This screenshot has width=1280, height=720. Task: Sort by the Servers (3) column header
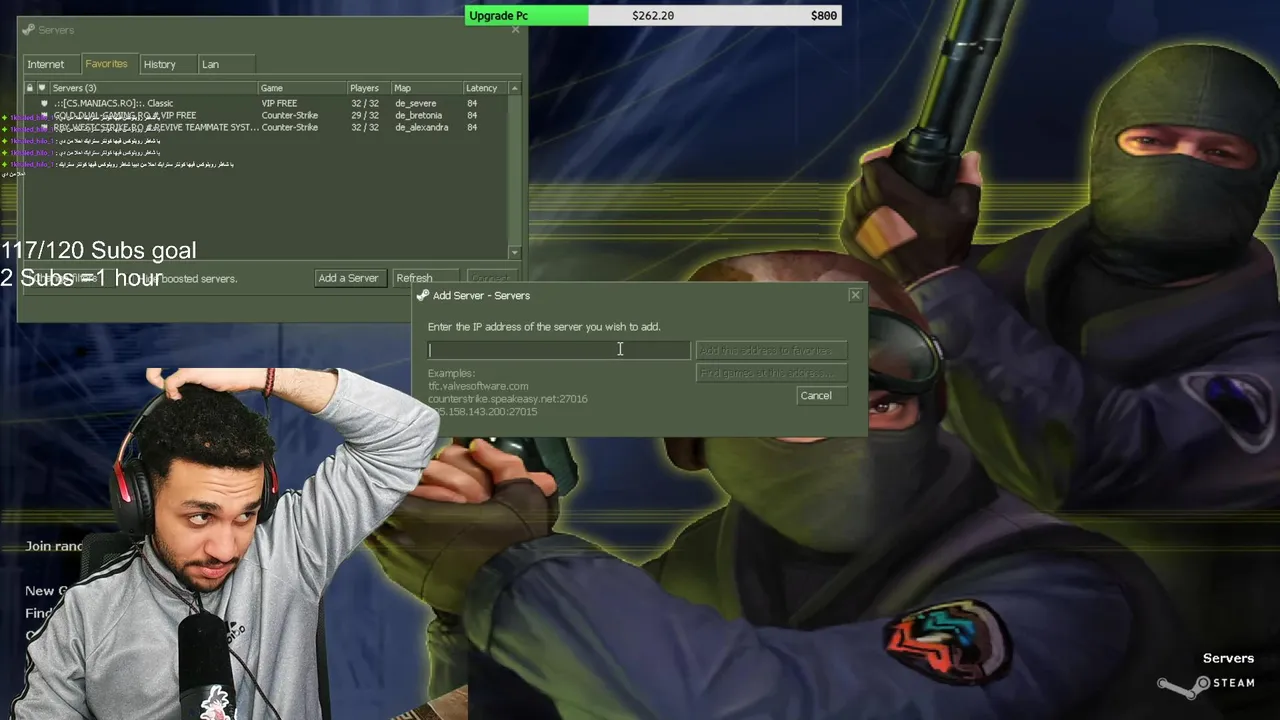(x=154, y=88)
